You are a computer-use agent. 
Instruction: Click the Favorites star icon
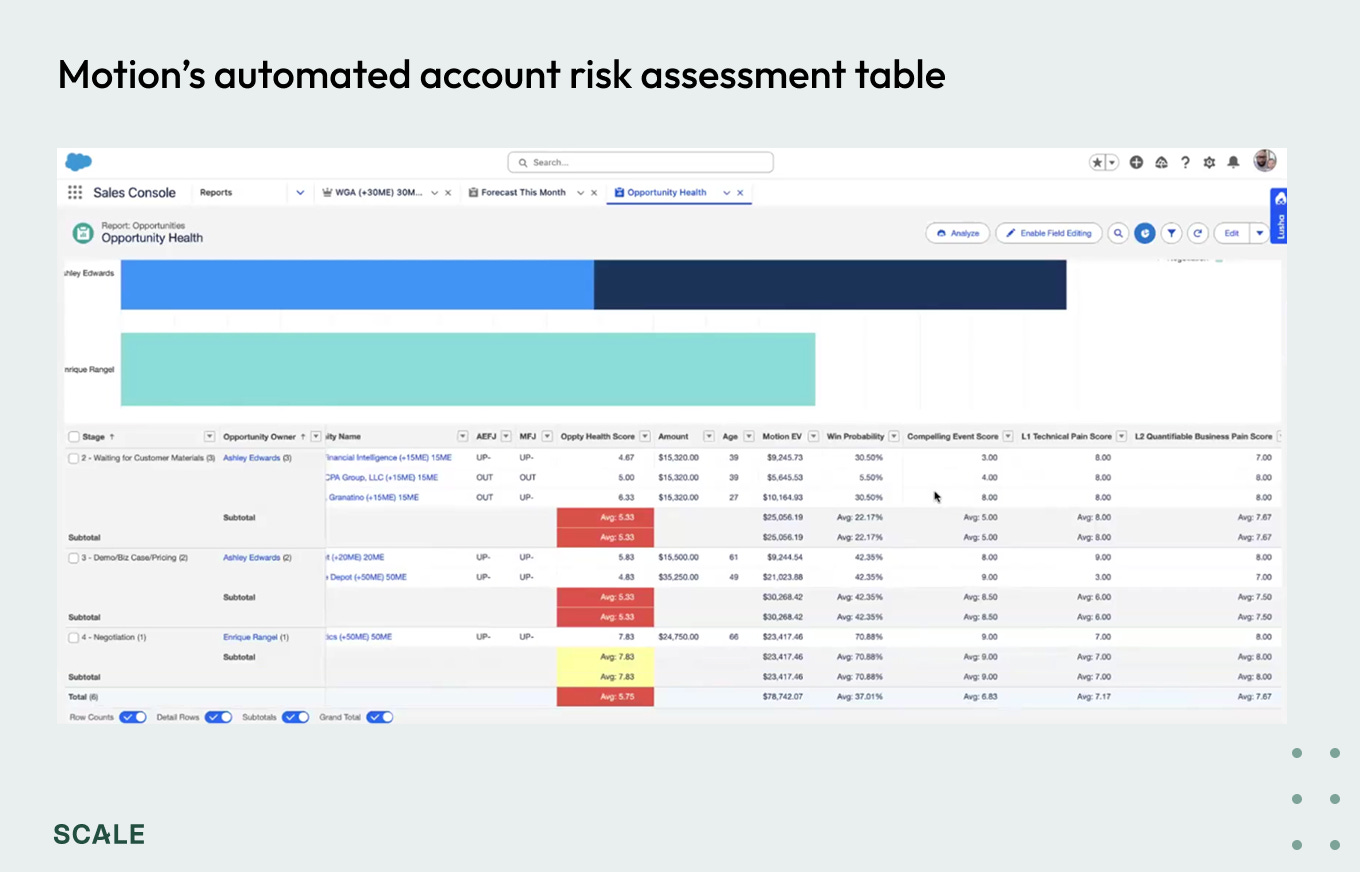click(x=1098, y=162)
